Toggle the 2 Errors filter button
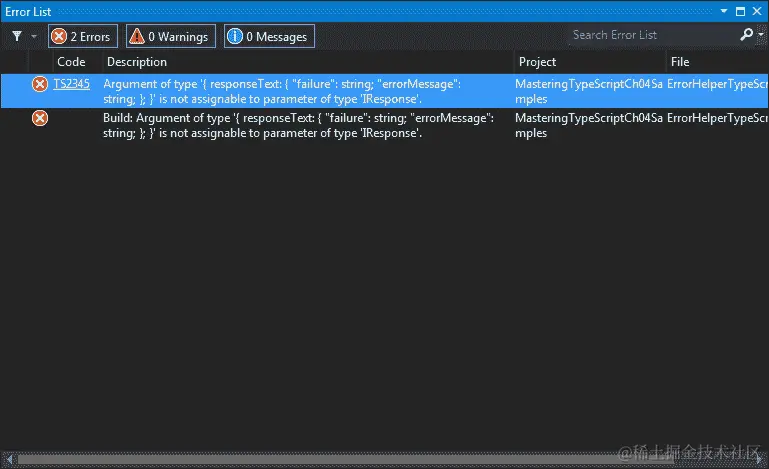This screenshot has height=469, width=769. click(x=83, y=36)
